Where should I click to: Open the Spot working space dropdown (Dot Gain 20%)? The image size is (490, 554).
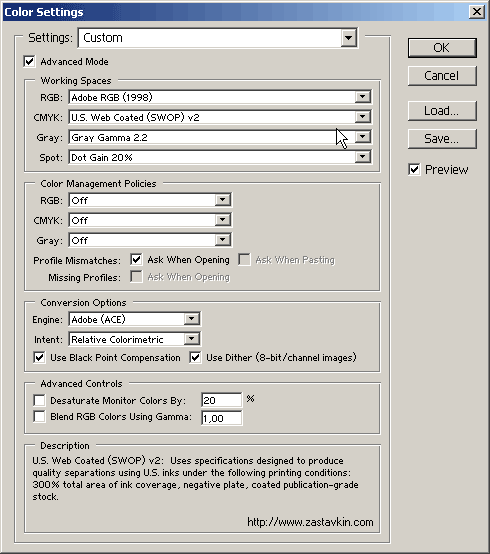(220, 157)
